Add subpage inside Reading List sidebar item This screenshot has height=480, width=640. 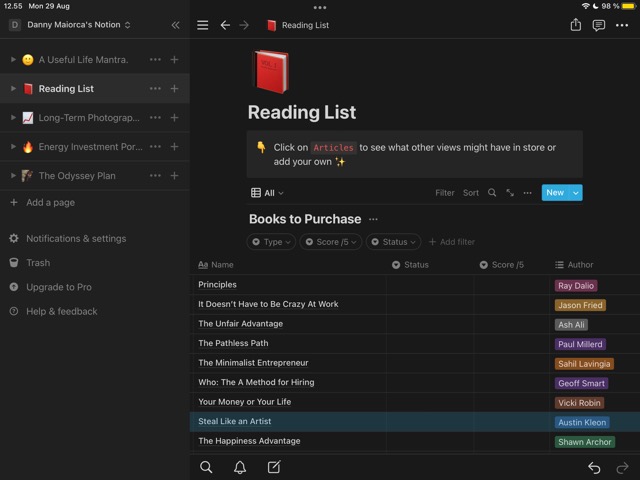[x=174, y=89]
